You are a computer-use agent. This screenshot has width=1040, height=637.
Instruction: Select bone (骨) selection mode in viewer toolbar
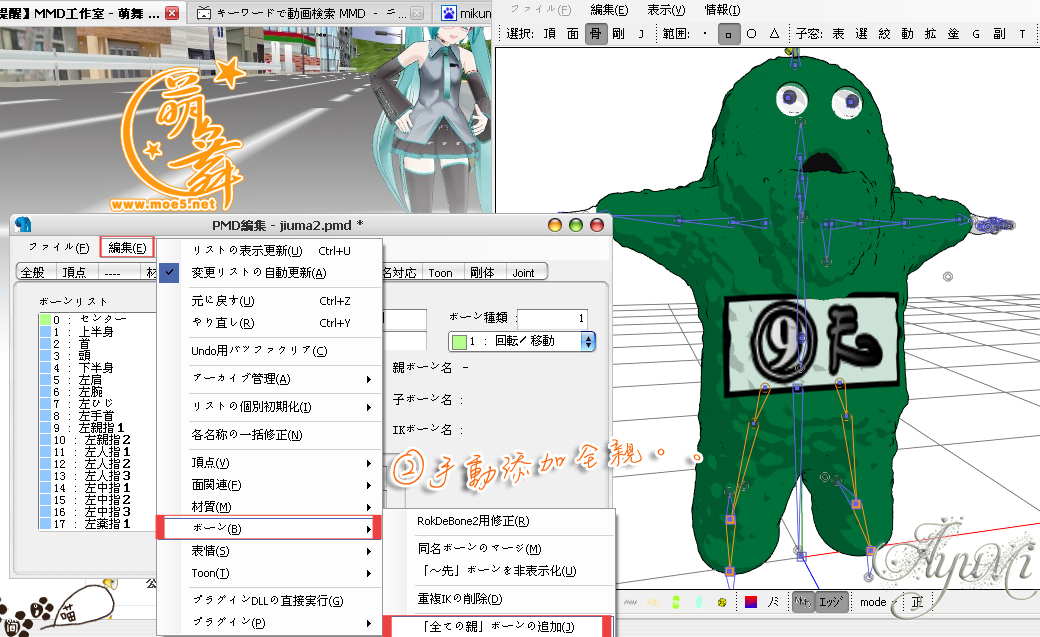coord(596,33)
